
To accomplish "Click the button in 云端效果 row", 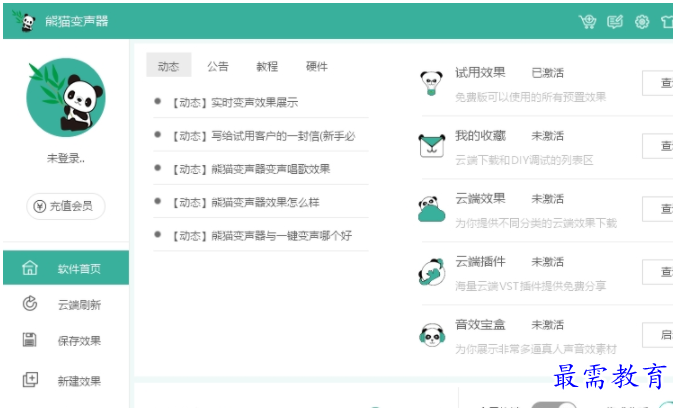I will 658,209.
